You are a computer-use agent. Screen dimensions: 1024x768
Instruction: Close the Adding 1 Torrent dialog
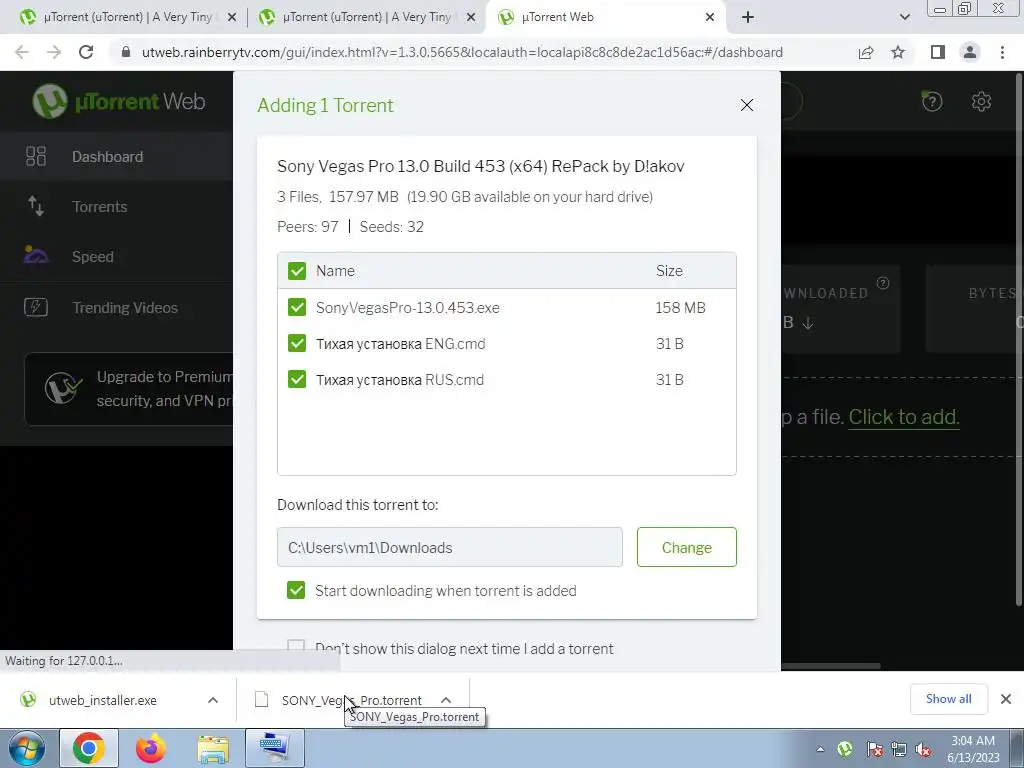pyautogui.click(x=747, y=105)
